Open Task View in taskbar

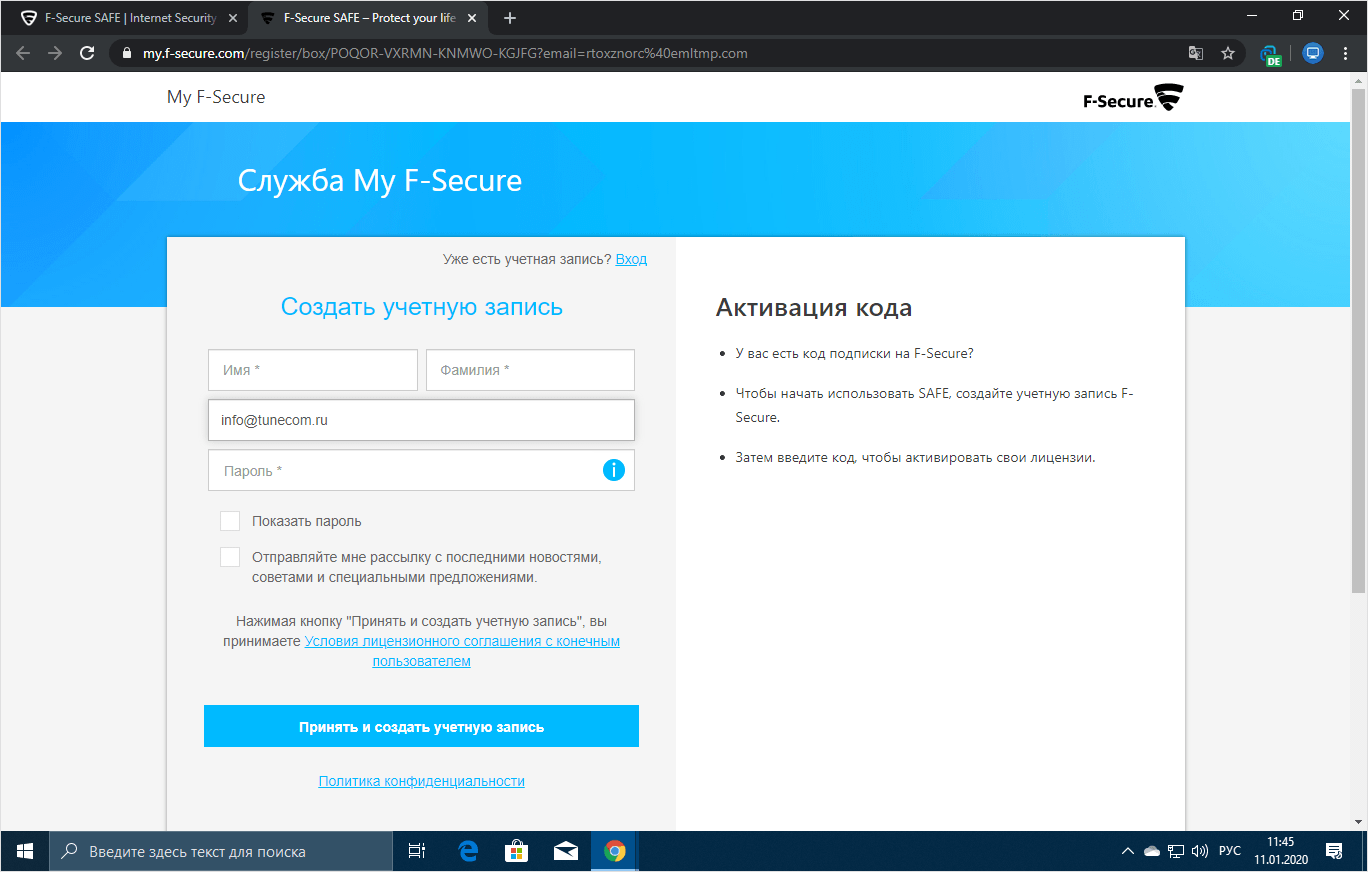click(417, 851)
